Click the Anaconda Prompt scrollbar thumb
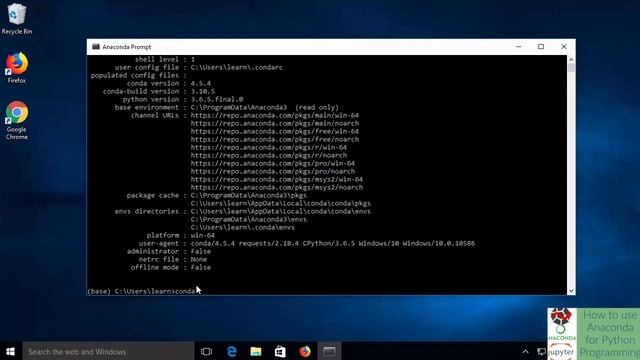Viewport: 640px width, 360px height. (x=571, y=68)
